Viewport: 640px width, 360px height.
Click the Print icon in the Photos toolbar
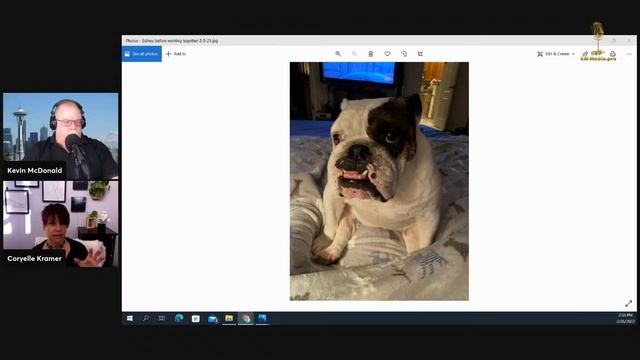pyautogui.click(x=613, y=54)
